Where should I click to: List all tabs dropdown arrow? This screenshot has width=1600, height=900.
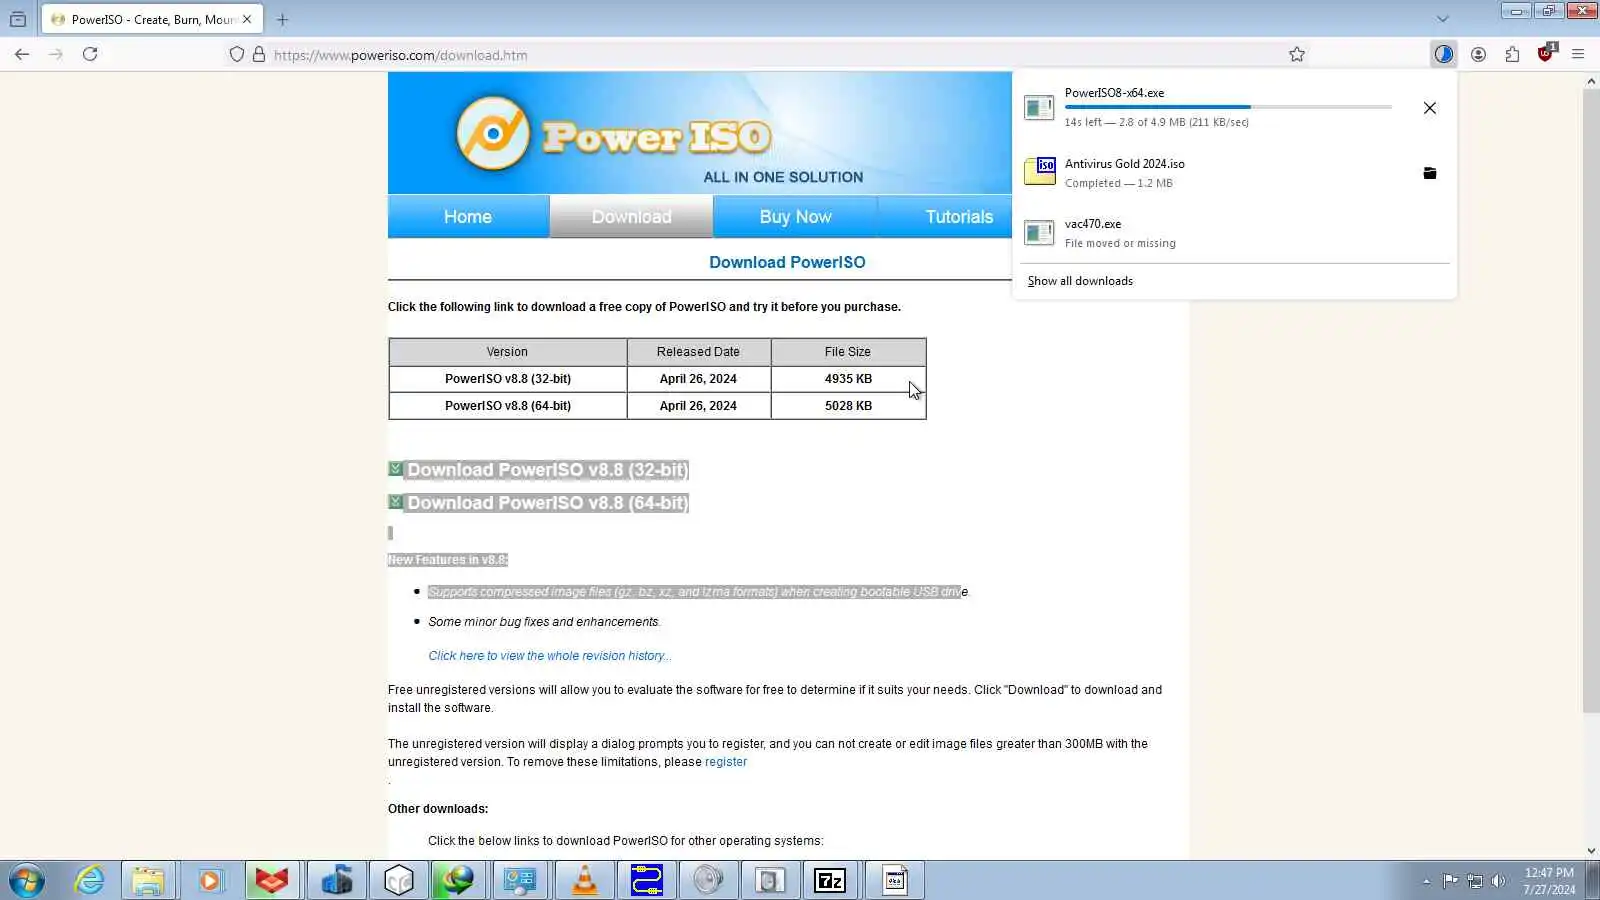tap(1442, 19)
